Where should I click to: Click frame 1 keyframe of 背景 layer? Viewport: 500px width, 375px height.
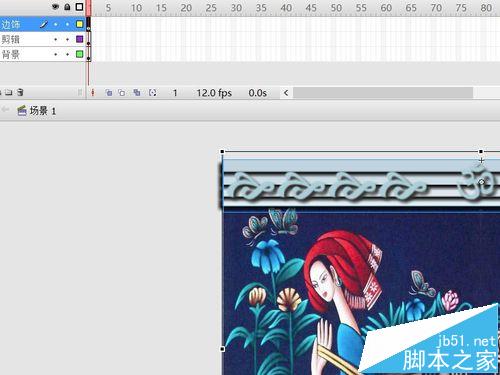pyautogui.click(x=88, y=54)
